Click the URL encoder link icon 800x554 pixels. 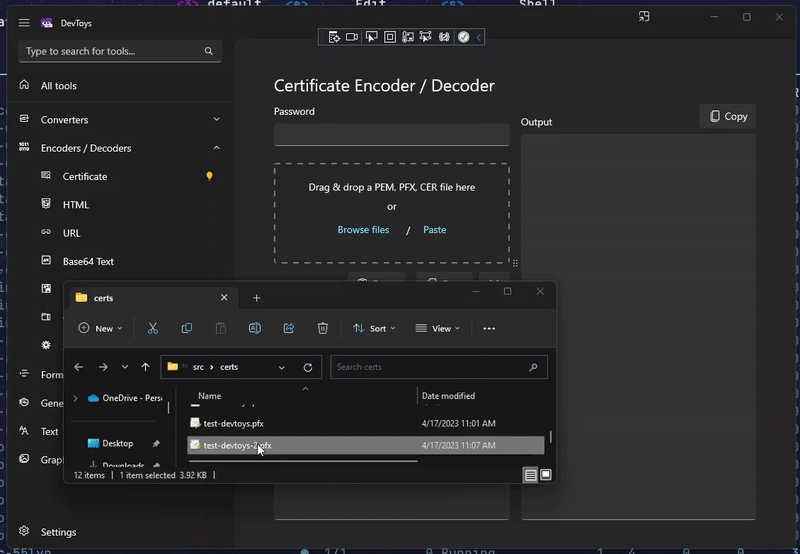[46, 232]
